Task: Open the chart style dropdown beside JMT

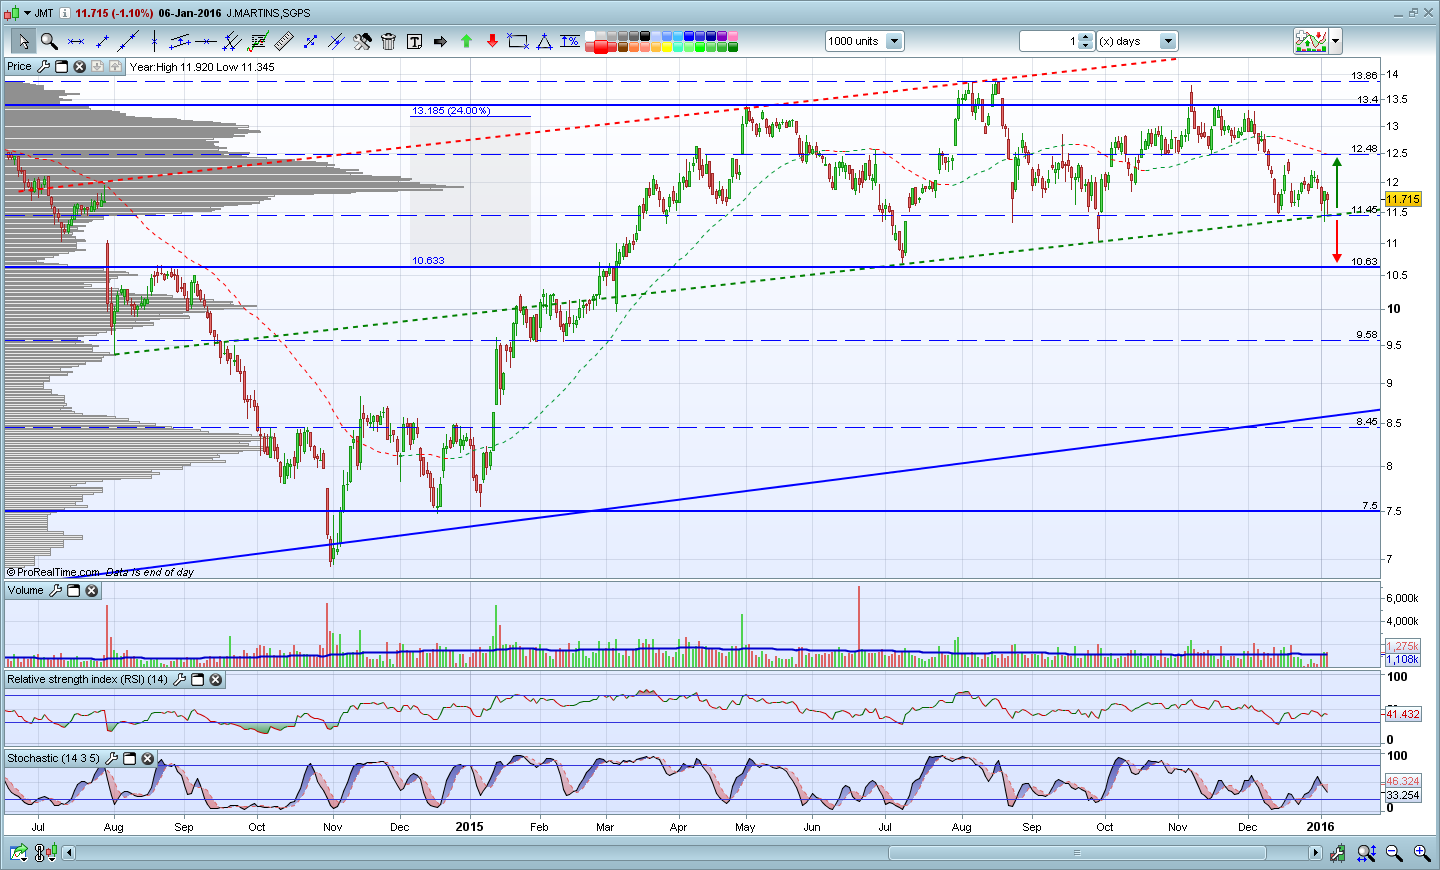Action: [x=28, y=13]
